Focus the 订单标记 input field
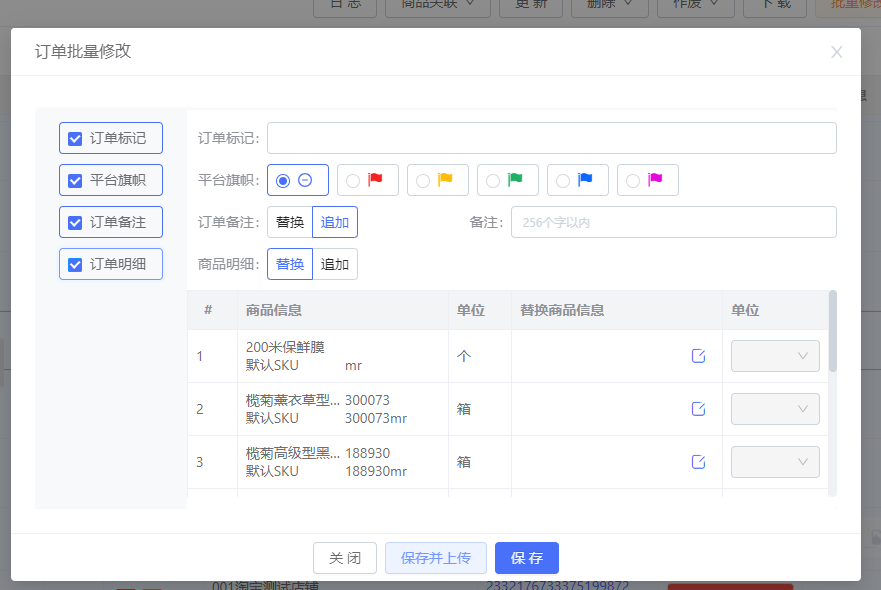The width and height of the screenshot is (881, 590). tap(552, 138)
